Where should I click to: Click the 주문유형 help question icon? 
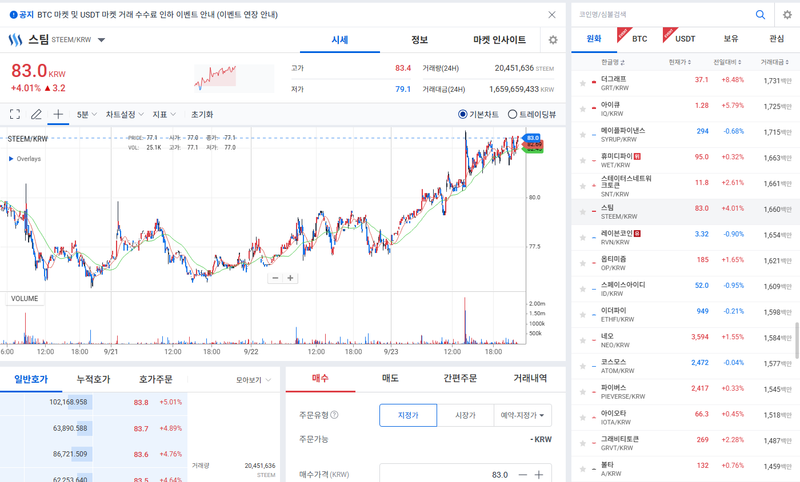[x=334, y=415]
